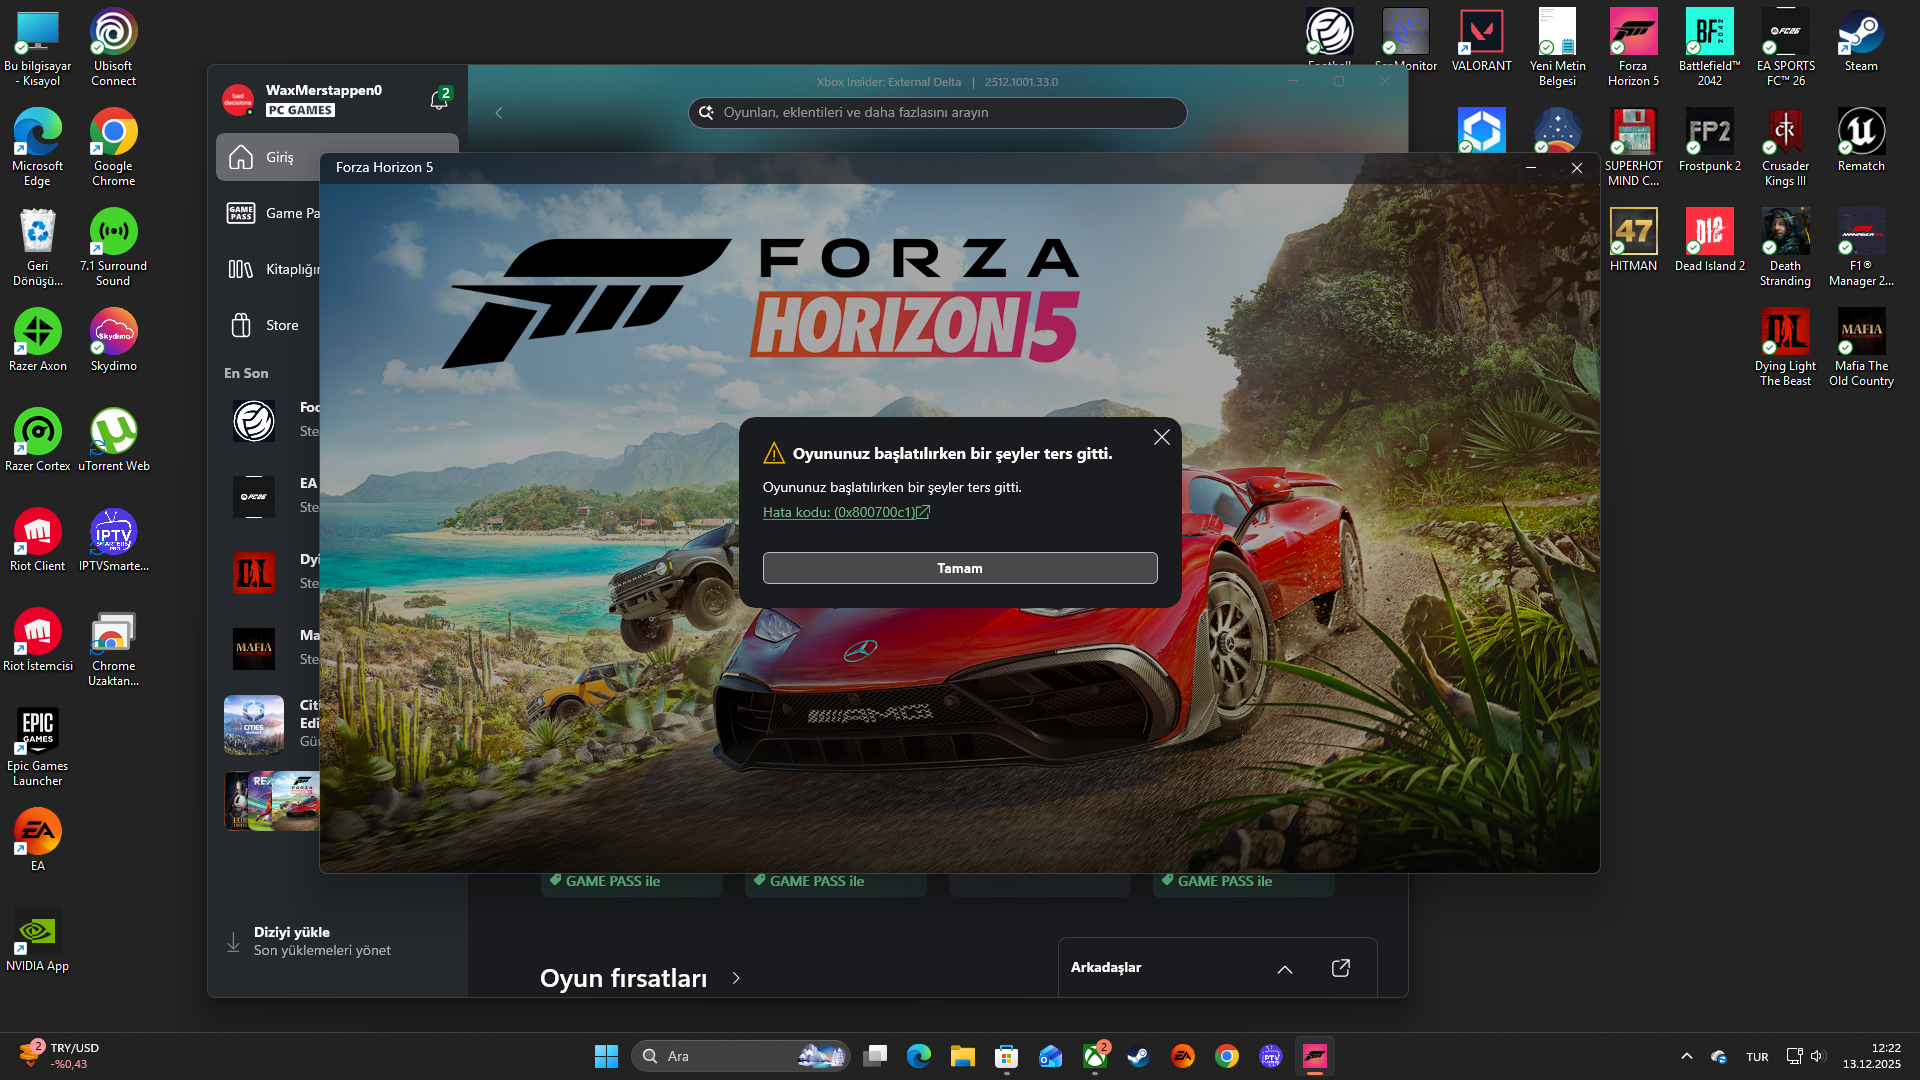1920x1080 pixels.
Task: Open Windows Start menu
Action: [606, 1056]
